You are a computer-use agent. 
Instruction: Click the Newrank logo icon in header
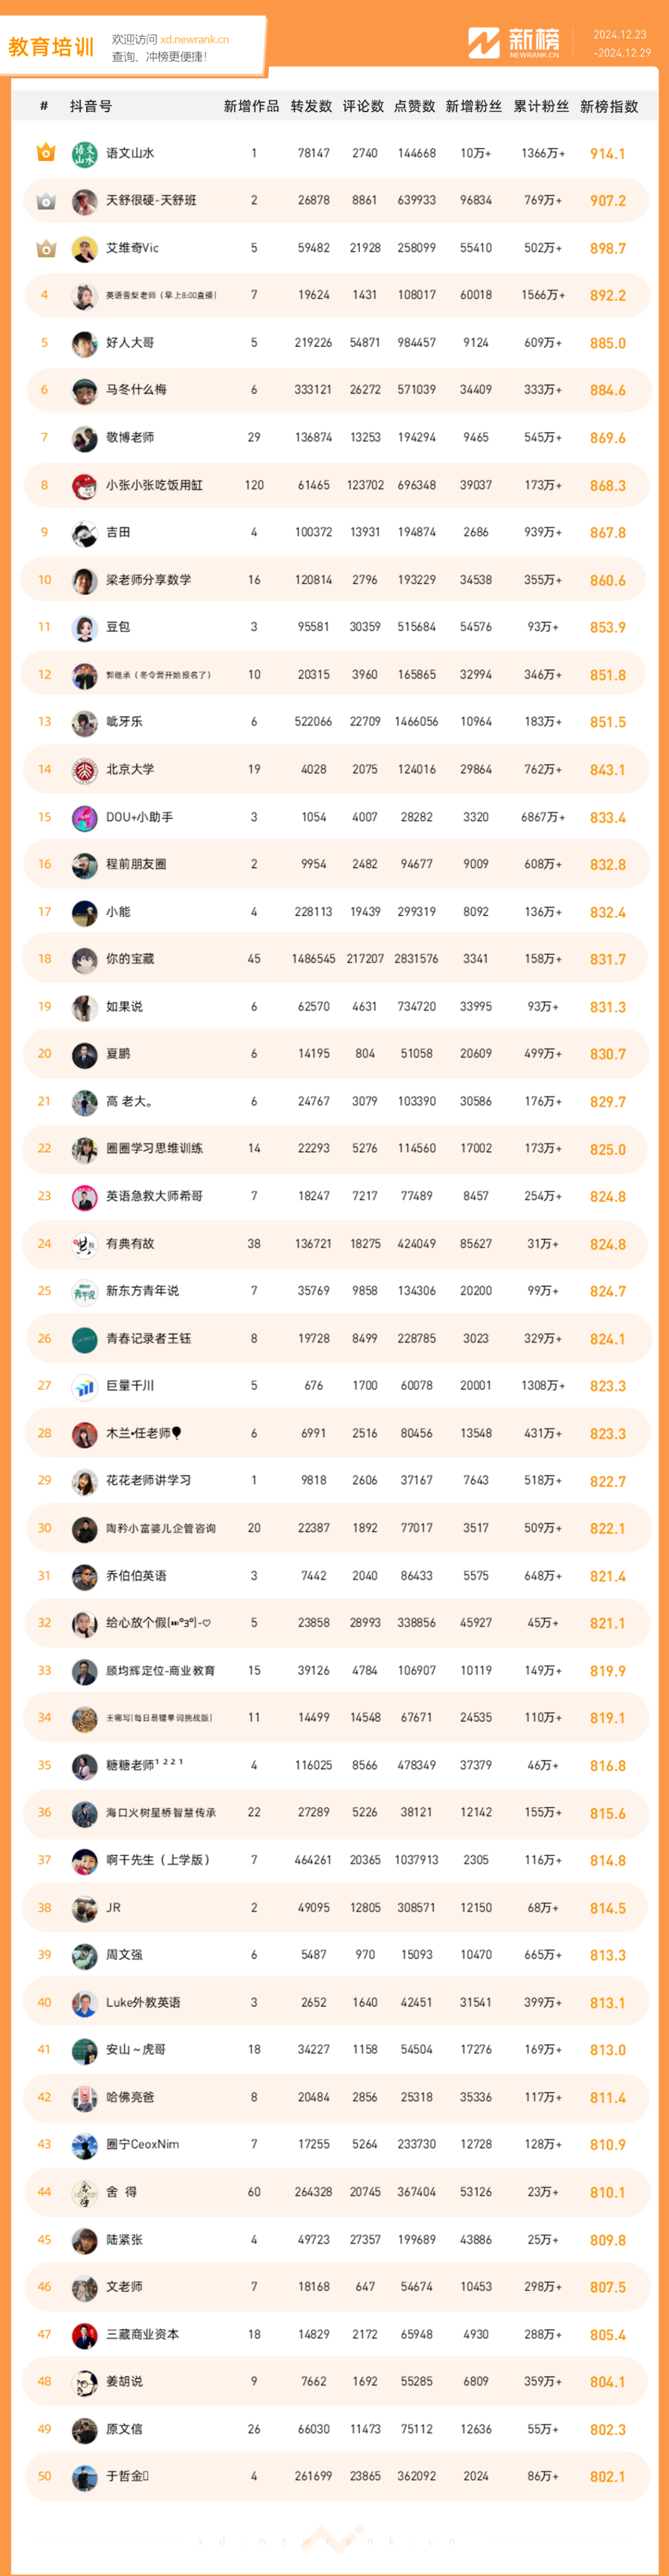(484, 43)
